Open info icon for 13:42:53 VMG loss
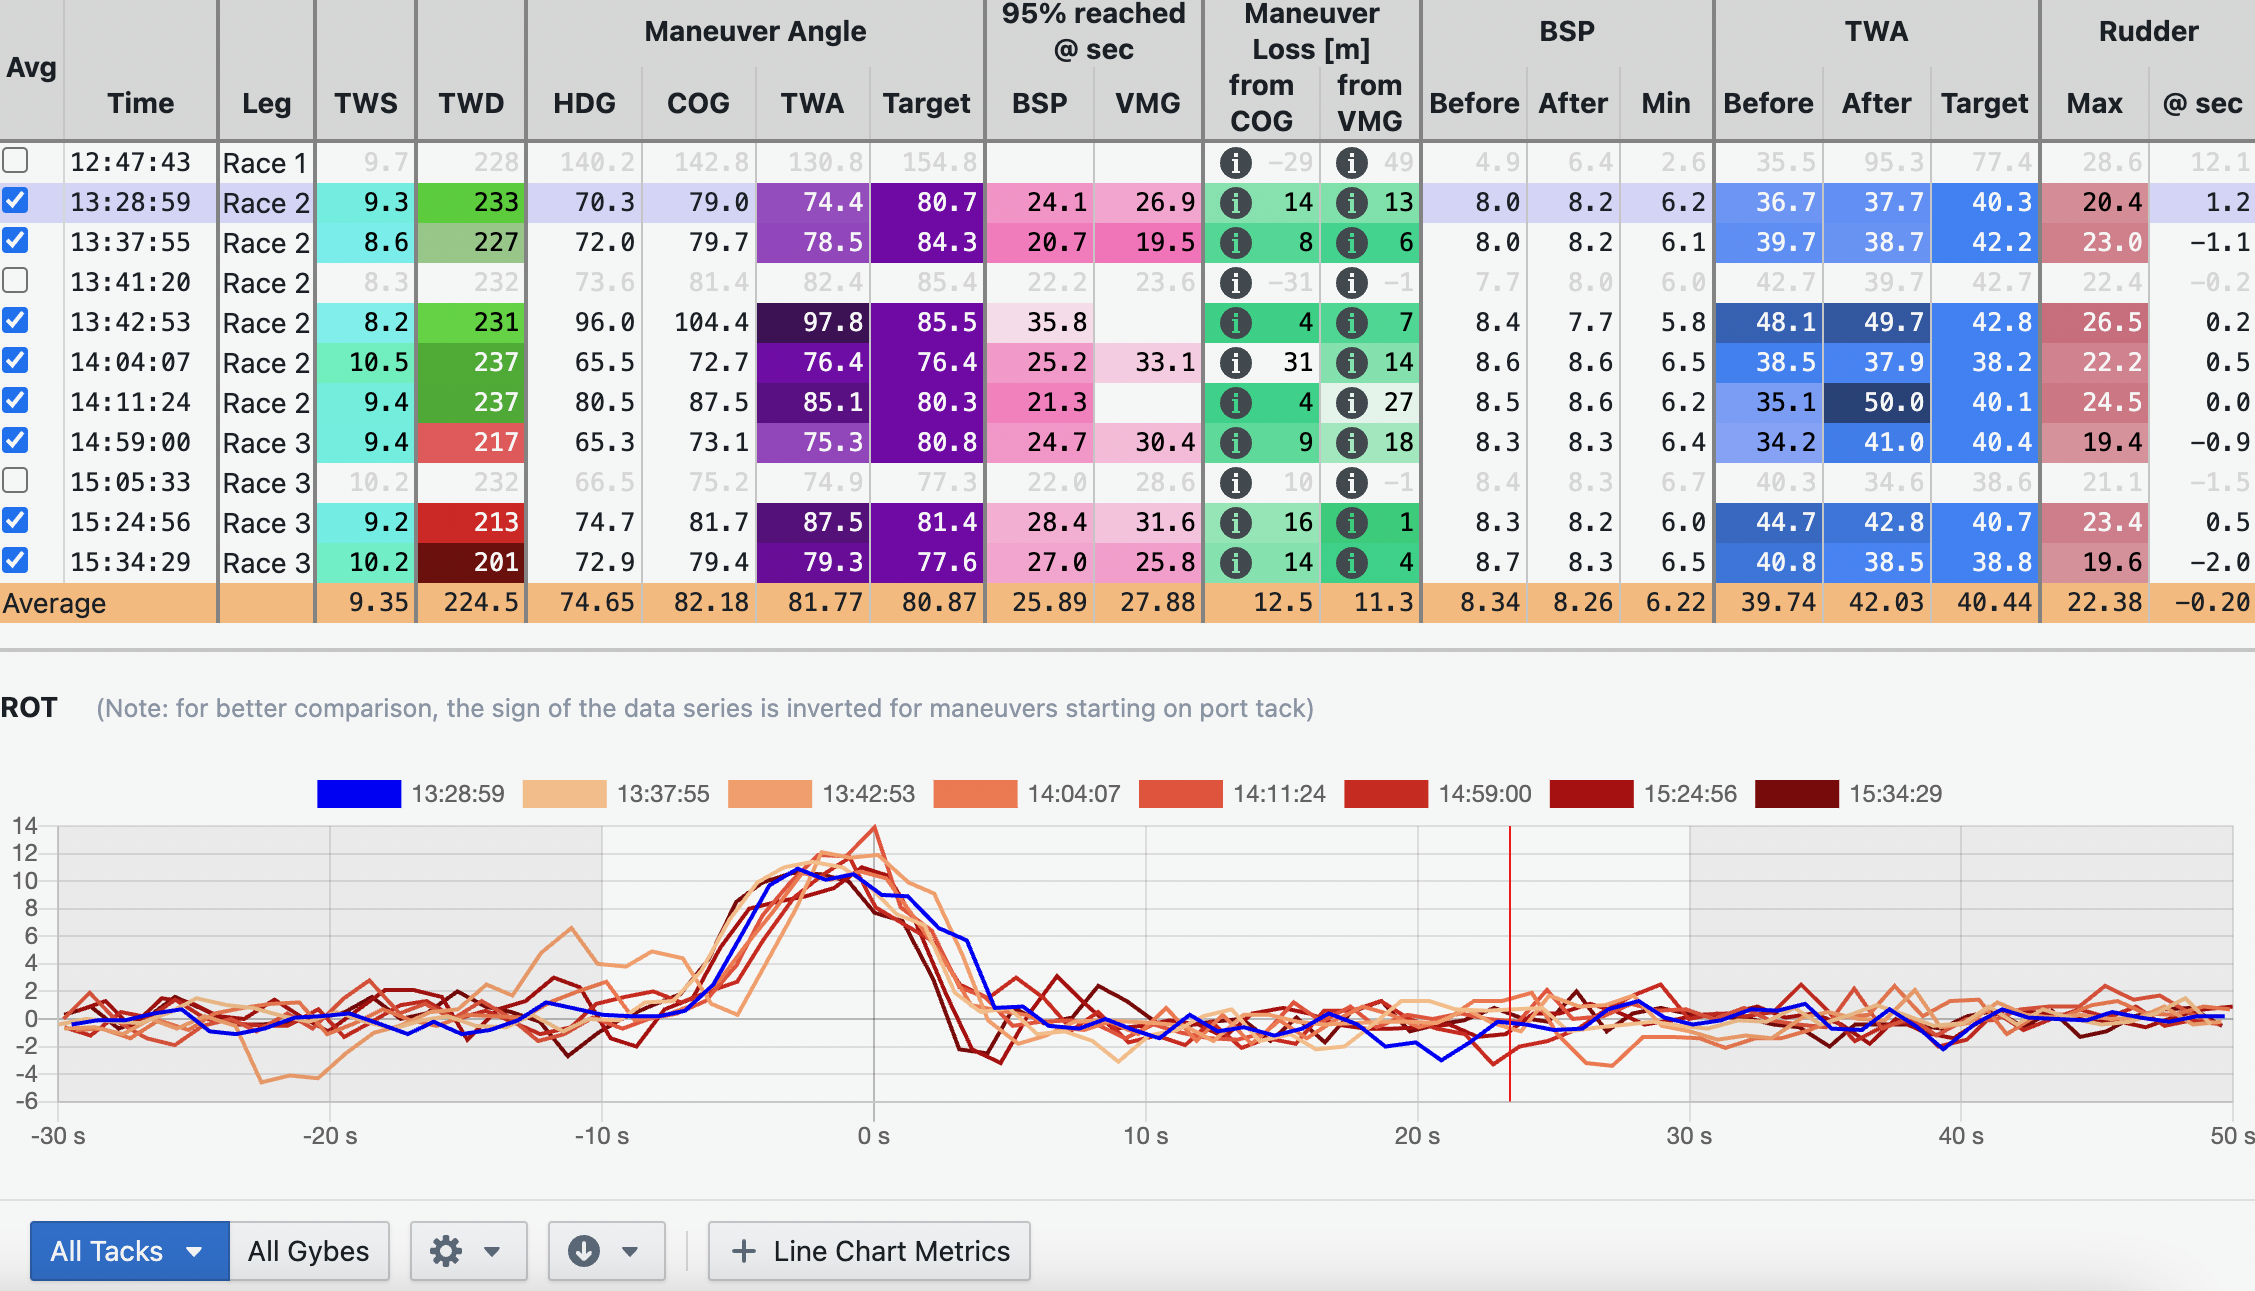2255x1291 pixels. [x=1352, y=323]
